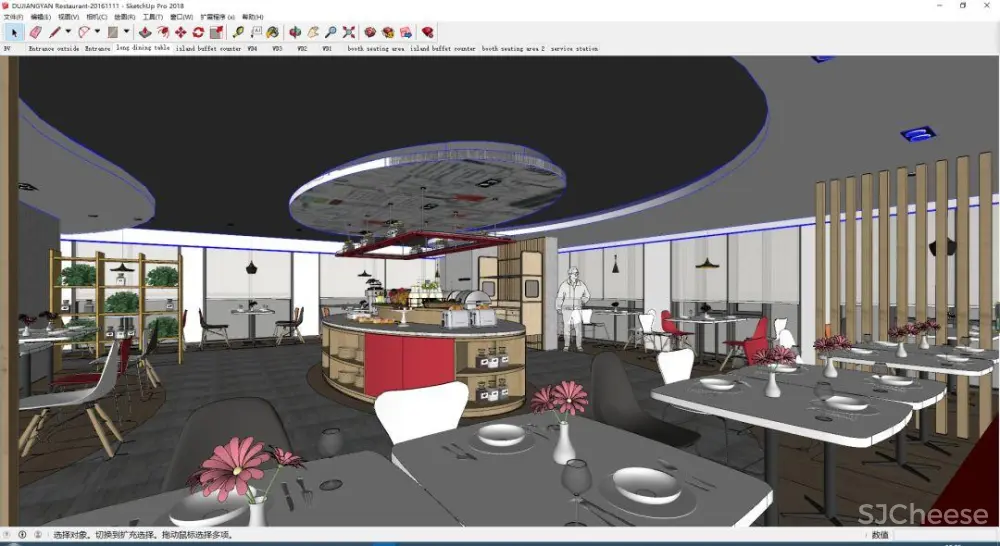Open the 相机(C) camera menu
This screenshot has width=1000, height=546.
click(x=97, y=17)
